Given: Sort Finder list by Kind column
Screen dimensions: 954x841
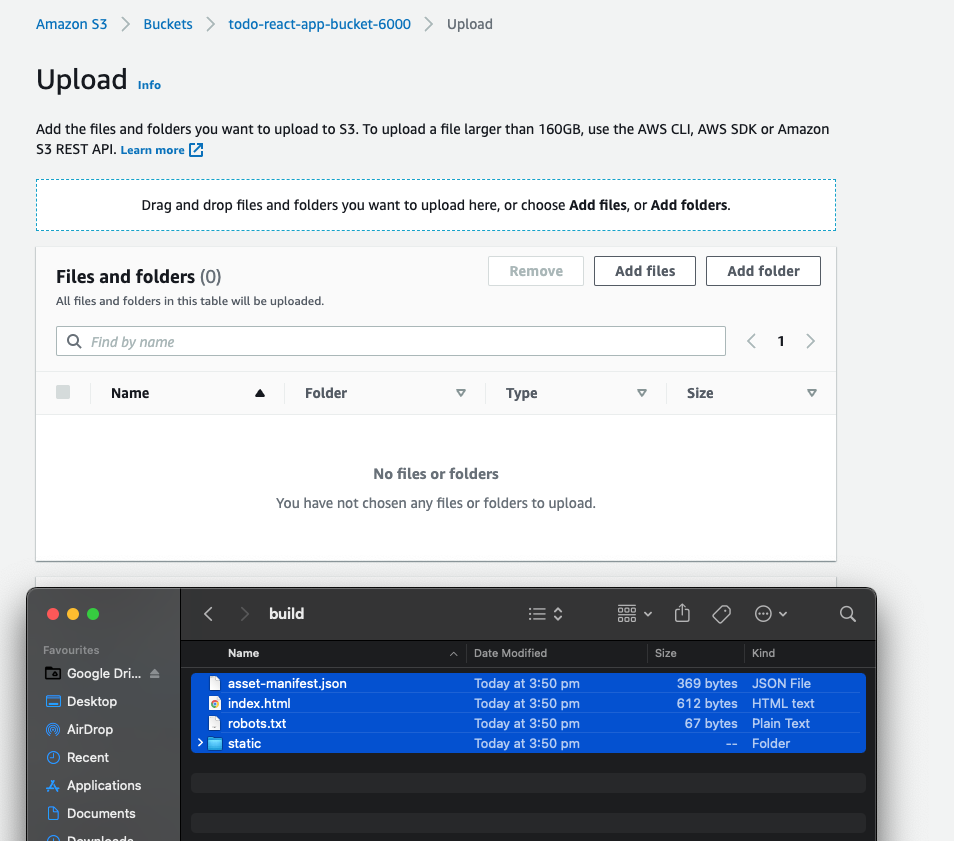Looking at the screenshot, I should pyautogui.click(x=763, y=653).
